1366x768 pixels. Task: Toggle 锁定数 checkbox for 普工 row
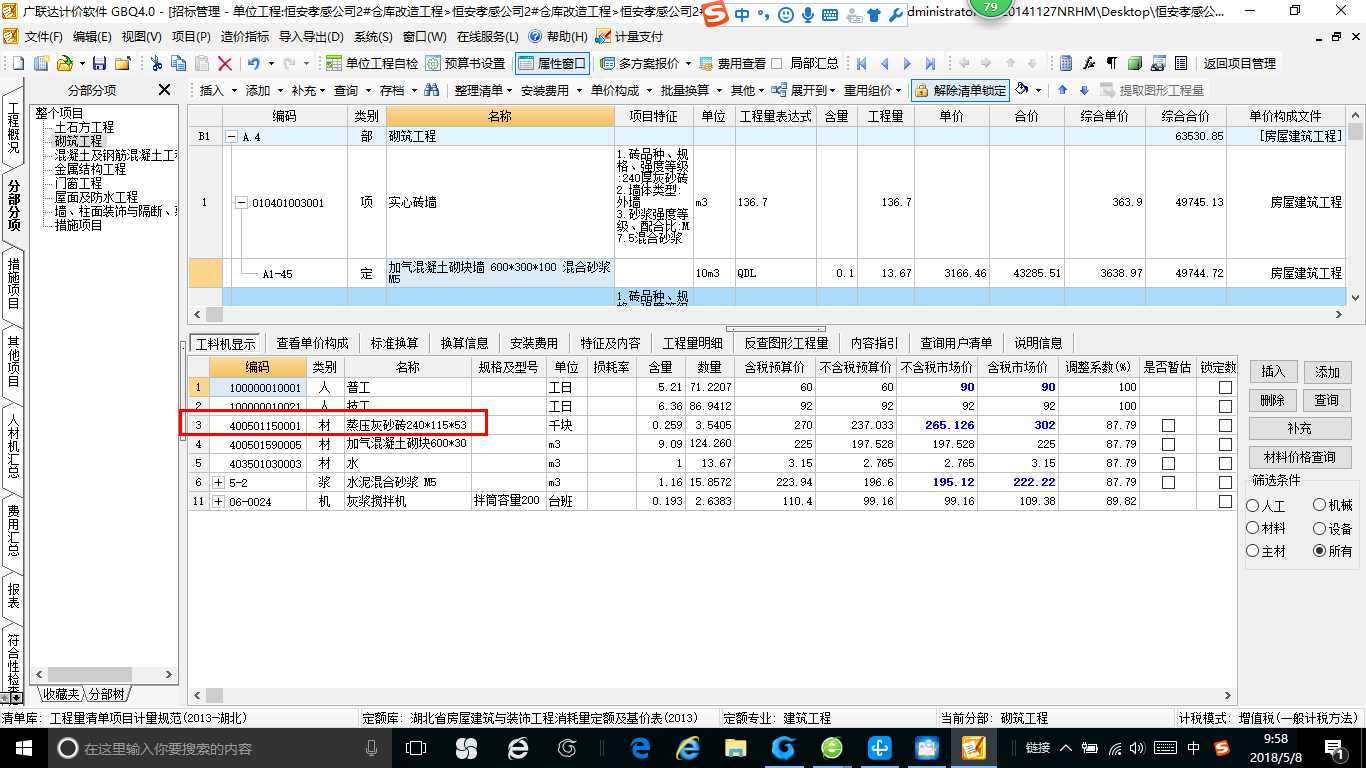point(1225,387)
